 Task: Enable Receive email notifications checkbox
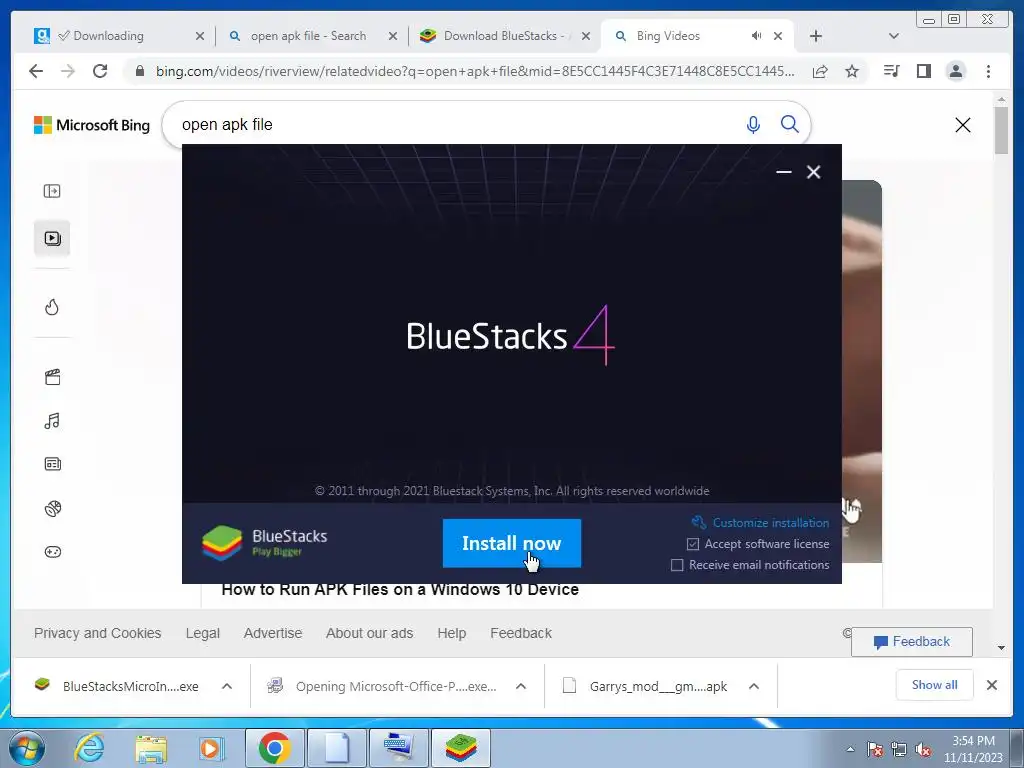point(677,565)
